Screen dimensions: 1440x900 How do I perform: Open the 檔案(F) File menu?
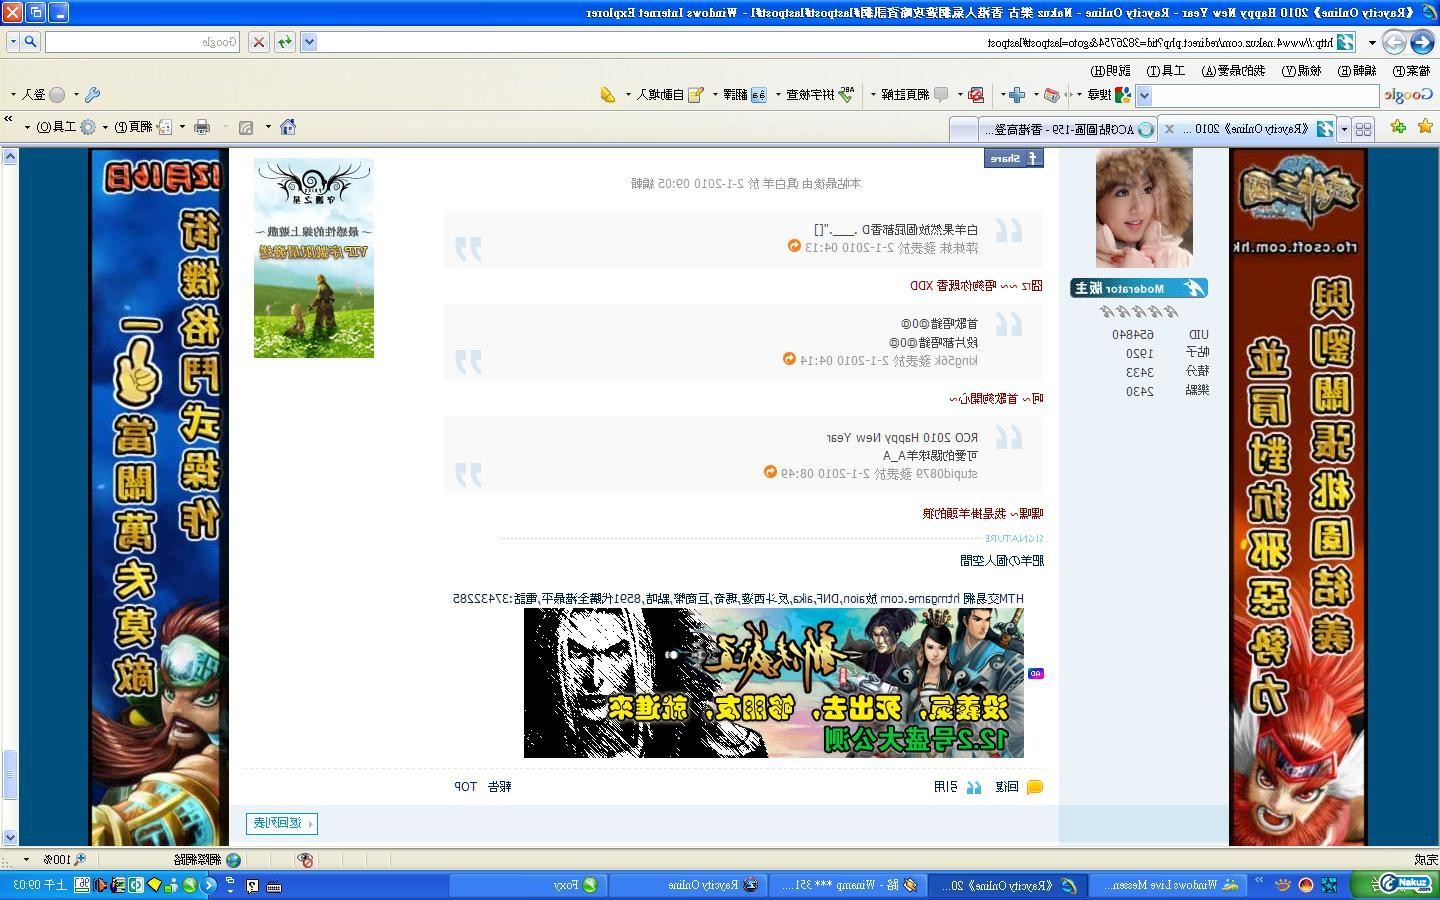coord(1411,71)
